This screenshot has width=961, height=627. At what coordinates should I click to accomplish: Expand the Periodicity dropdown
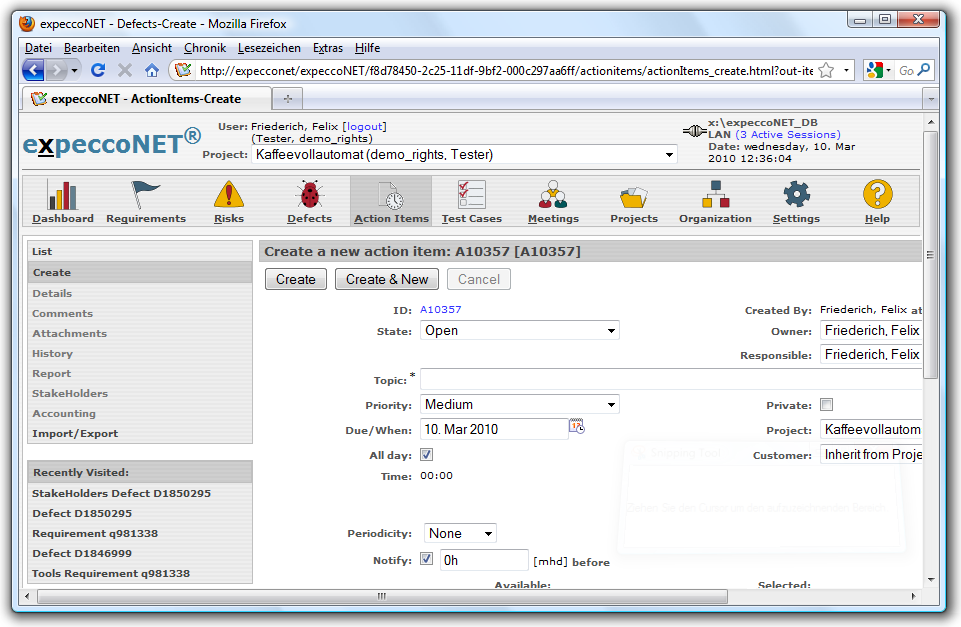pyautogui.click(x=460, y=533)
